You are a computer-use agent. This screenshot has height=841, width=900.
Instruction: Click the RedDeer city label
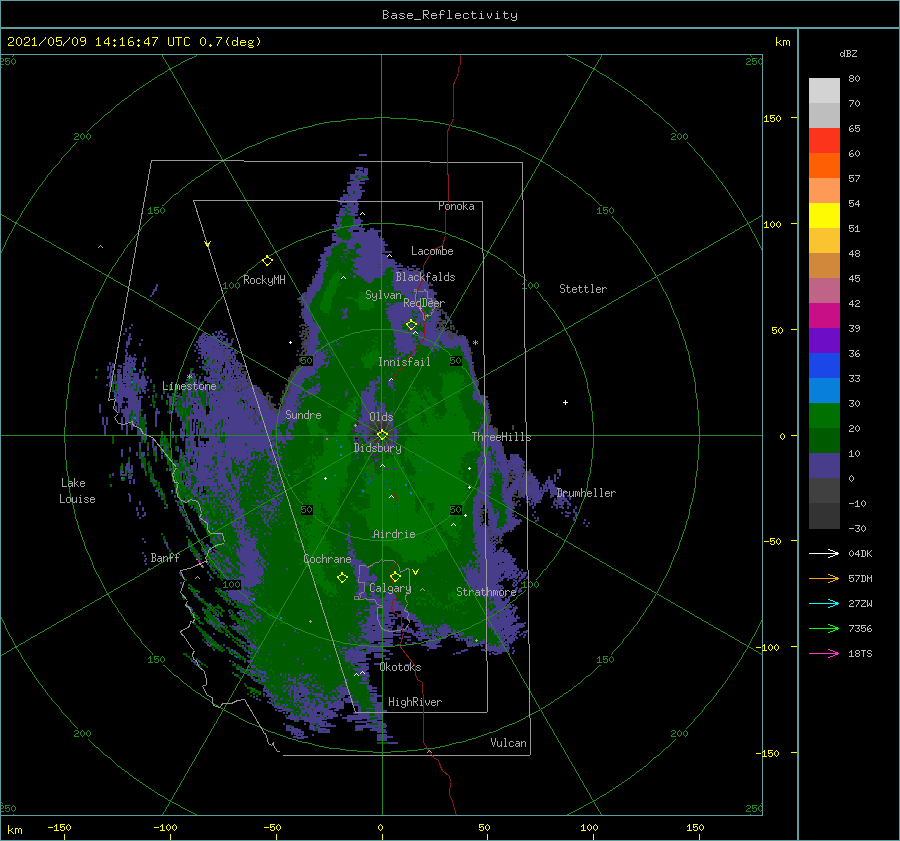point(424,303)
